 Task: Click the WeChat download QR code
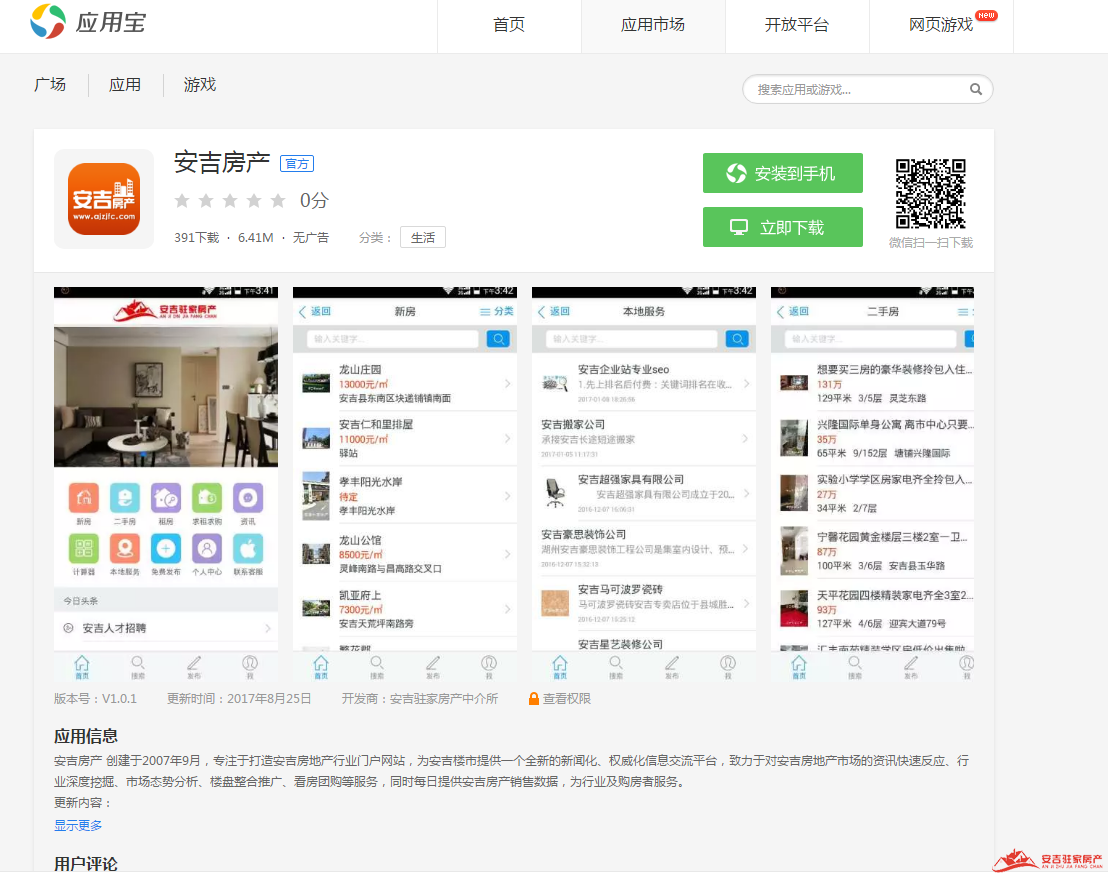(931, 194)
